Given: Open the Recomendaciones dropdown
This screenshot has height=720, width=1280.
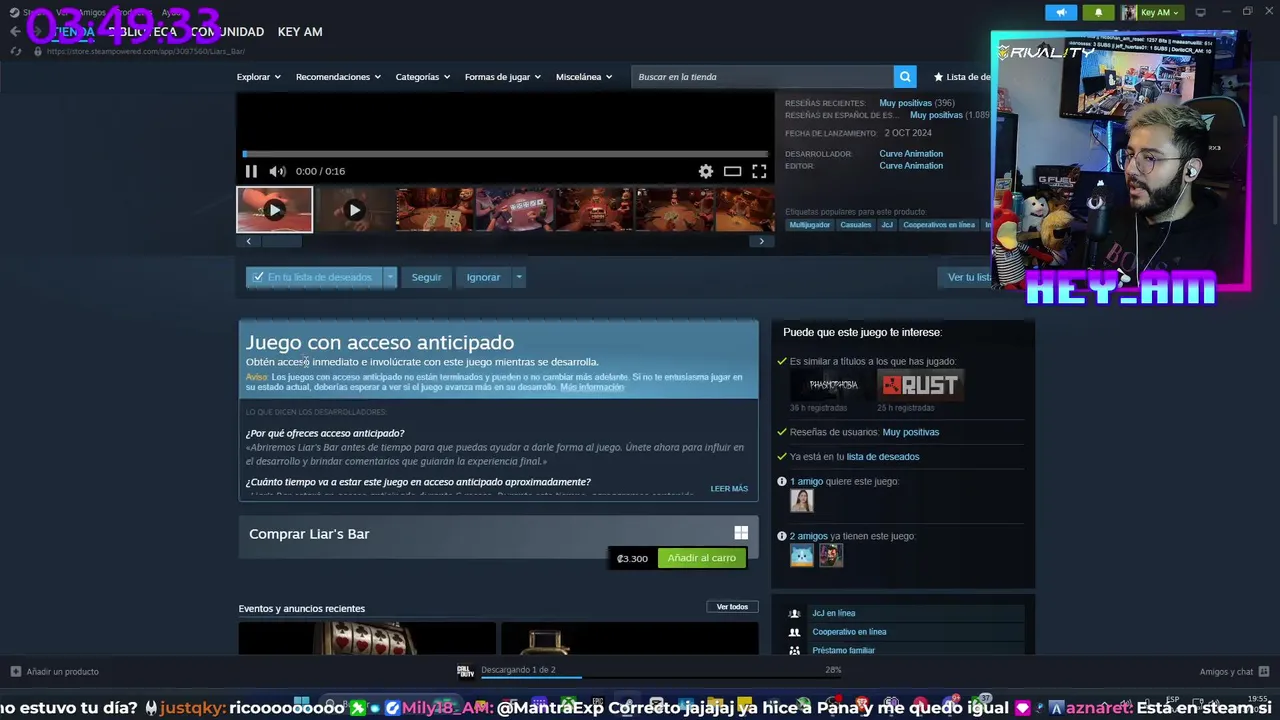Looking at the screenshot, I should [x=338, y=77].
